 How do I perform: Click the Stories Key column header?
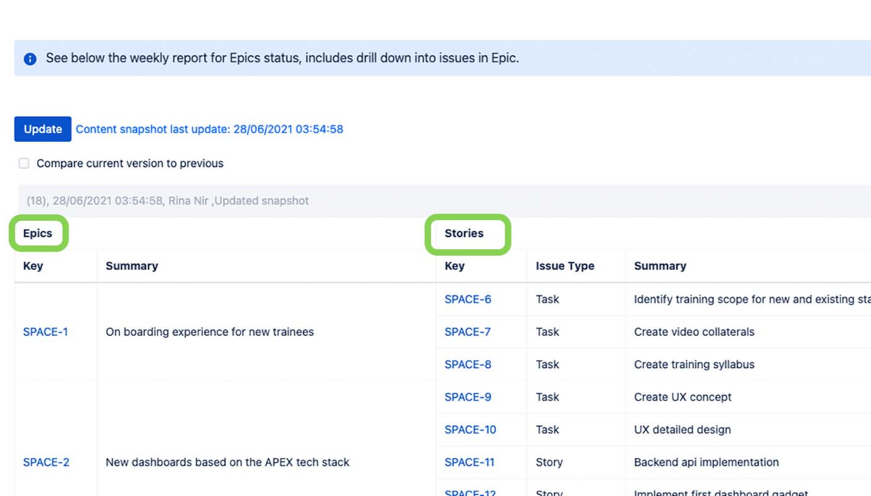pyautogui.click(x=454, y=266)
